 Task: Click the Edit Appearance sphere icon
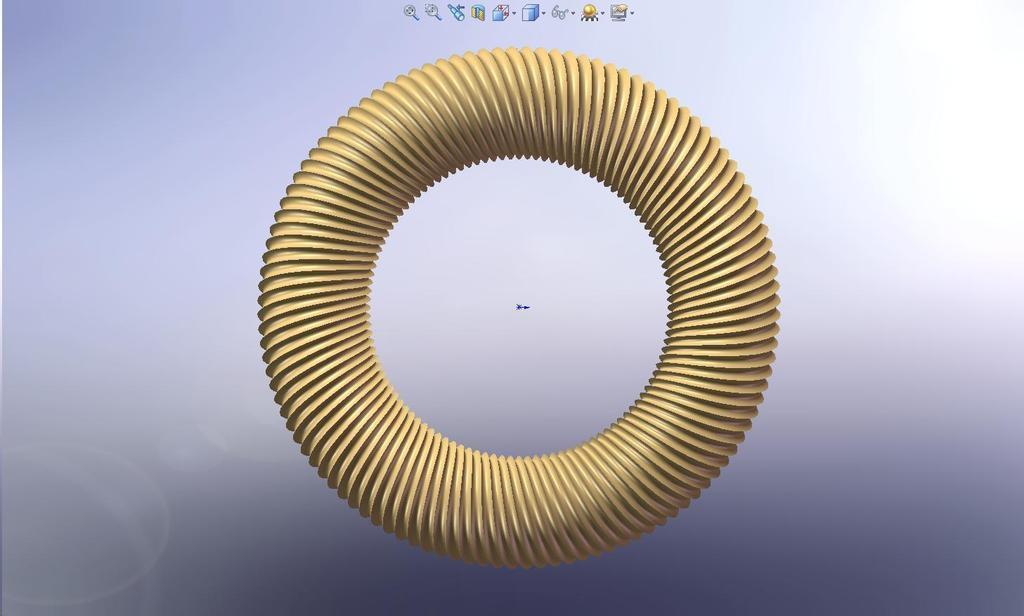pyautogui.click(x=590, y=12)
